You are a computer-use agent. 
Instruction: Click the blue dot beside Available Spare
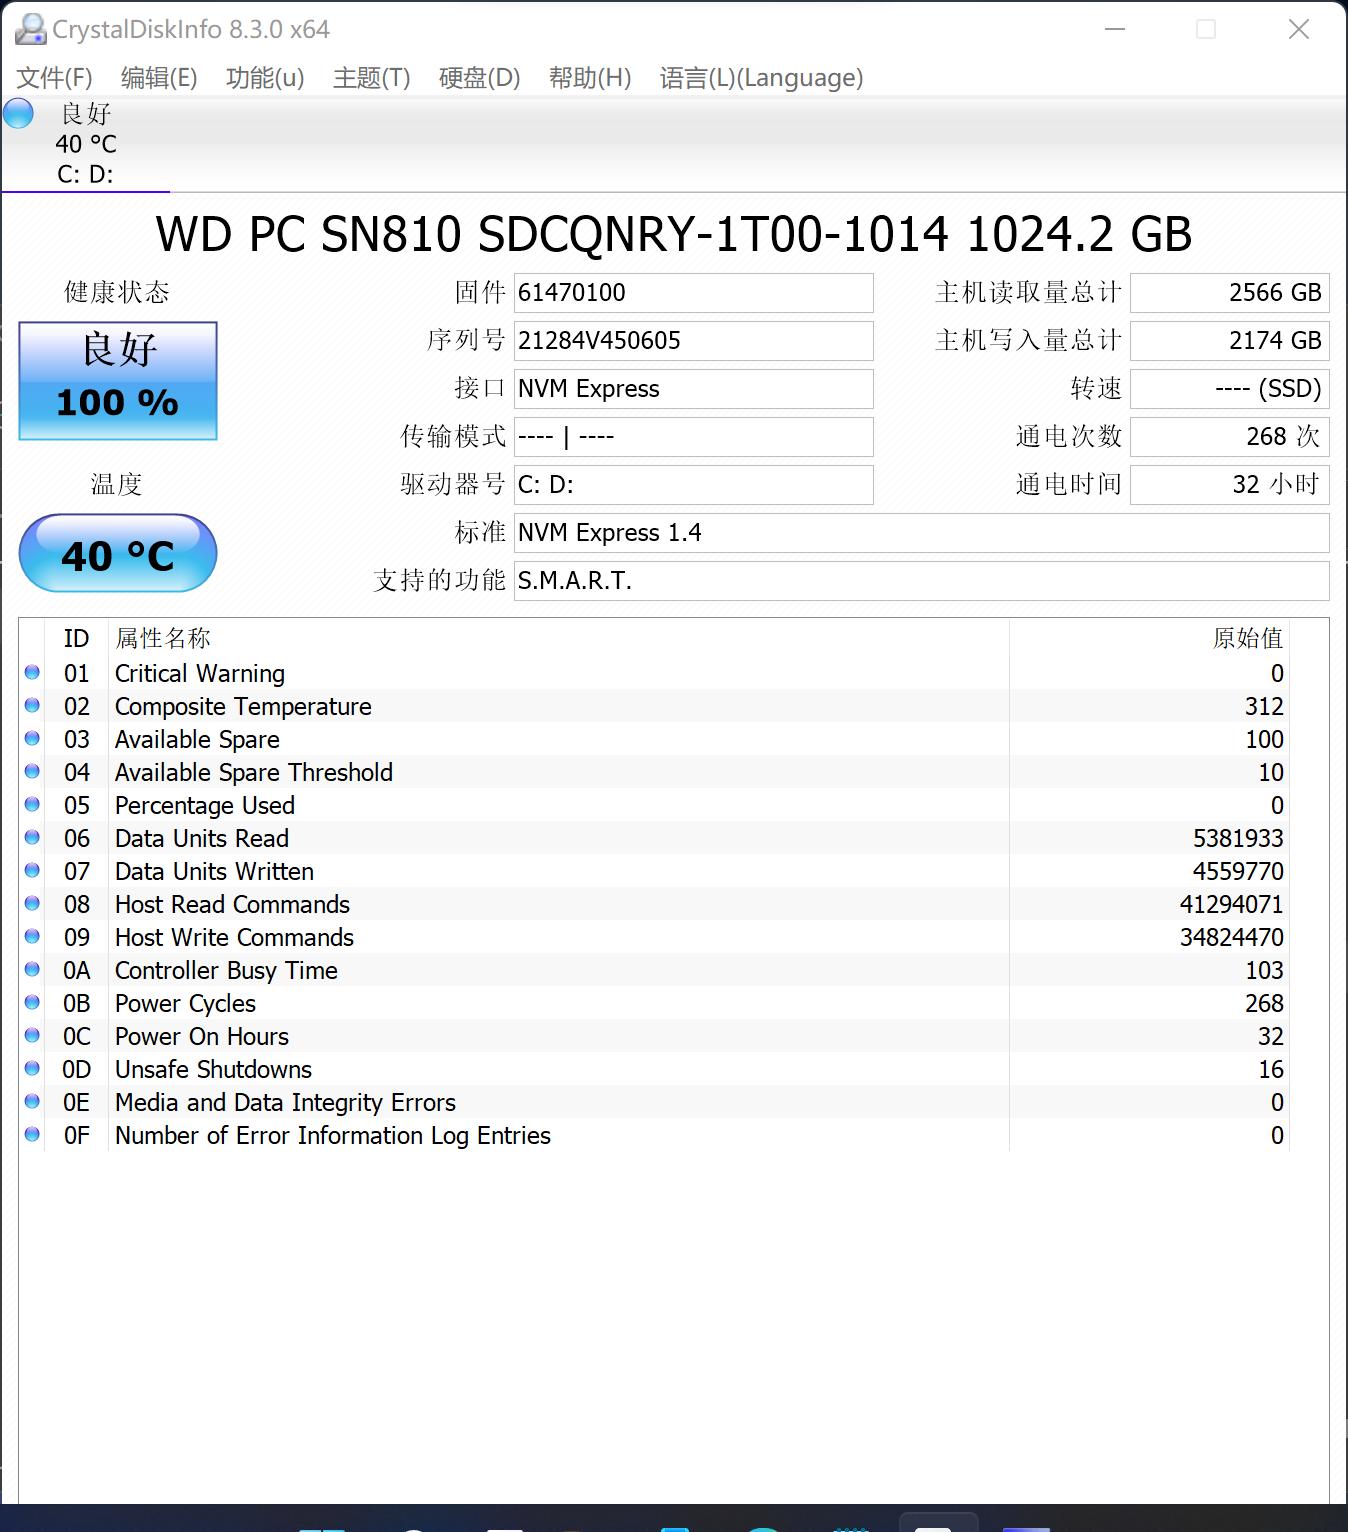(33, 739)
